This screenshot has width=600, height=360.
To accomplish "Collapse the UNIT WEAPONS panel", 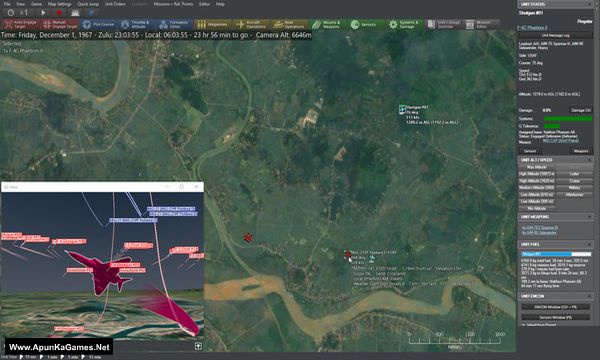I will coord(589,217).
